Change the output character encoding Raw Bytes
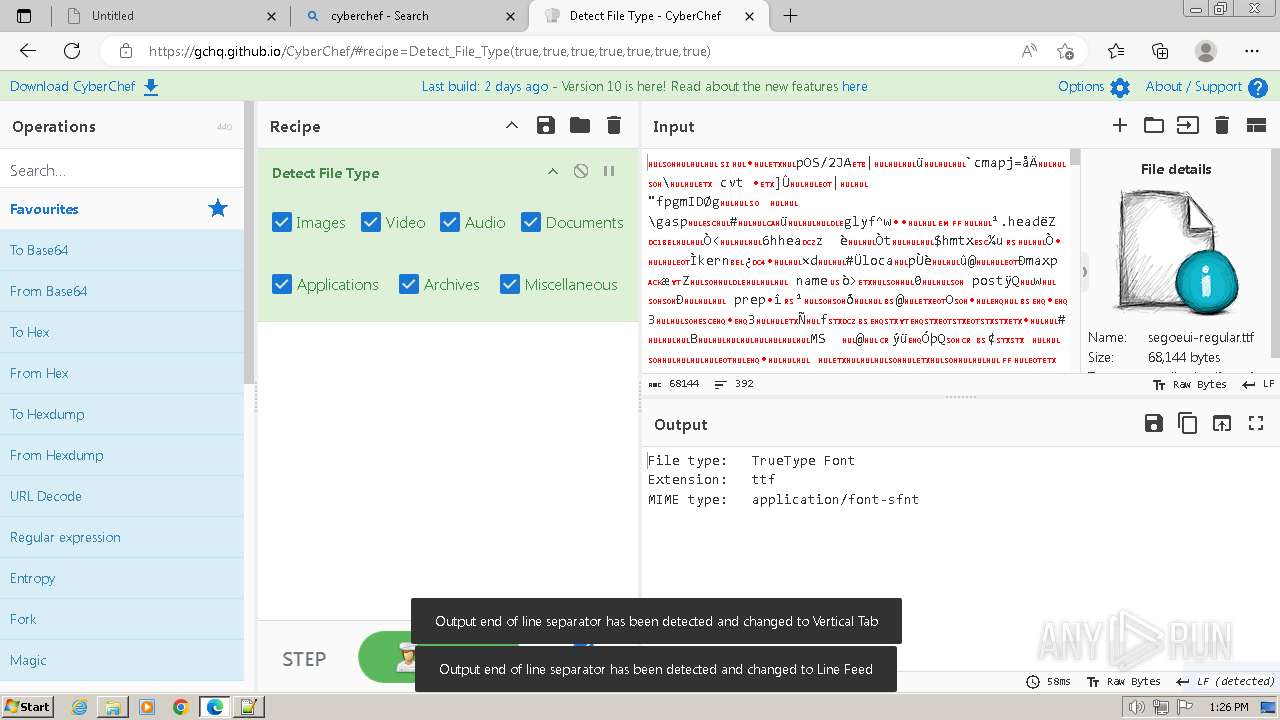Screen dimensions: 1280x720 [x=1123, y=681]
